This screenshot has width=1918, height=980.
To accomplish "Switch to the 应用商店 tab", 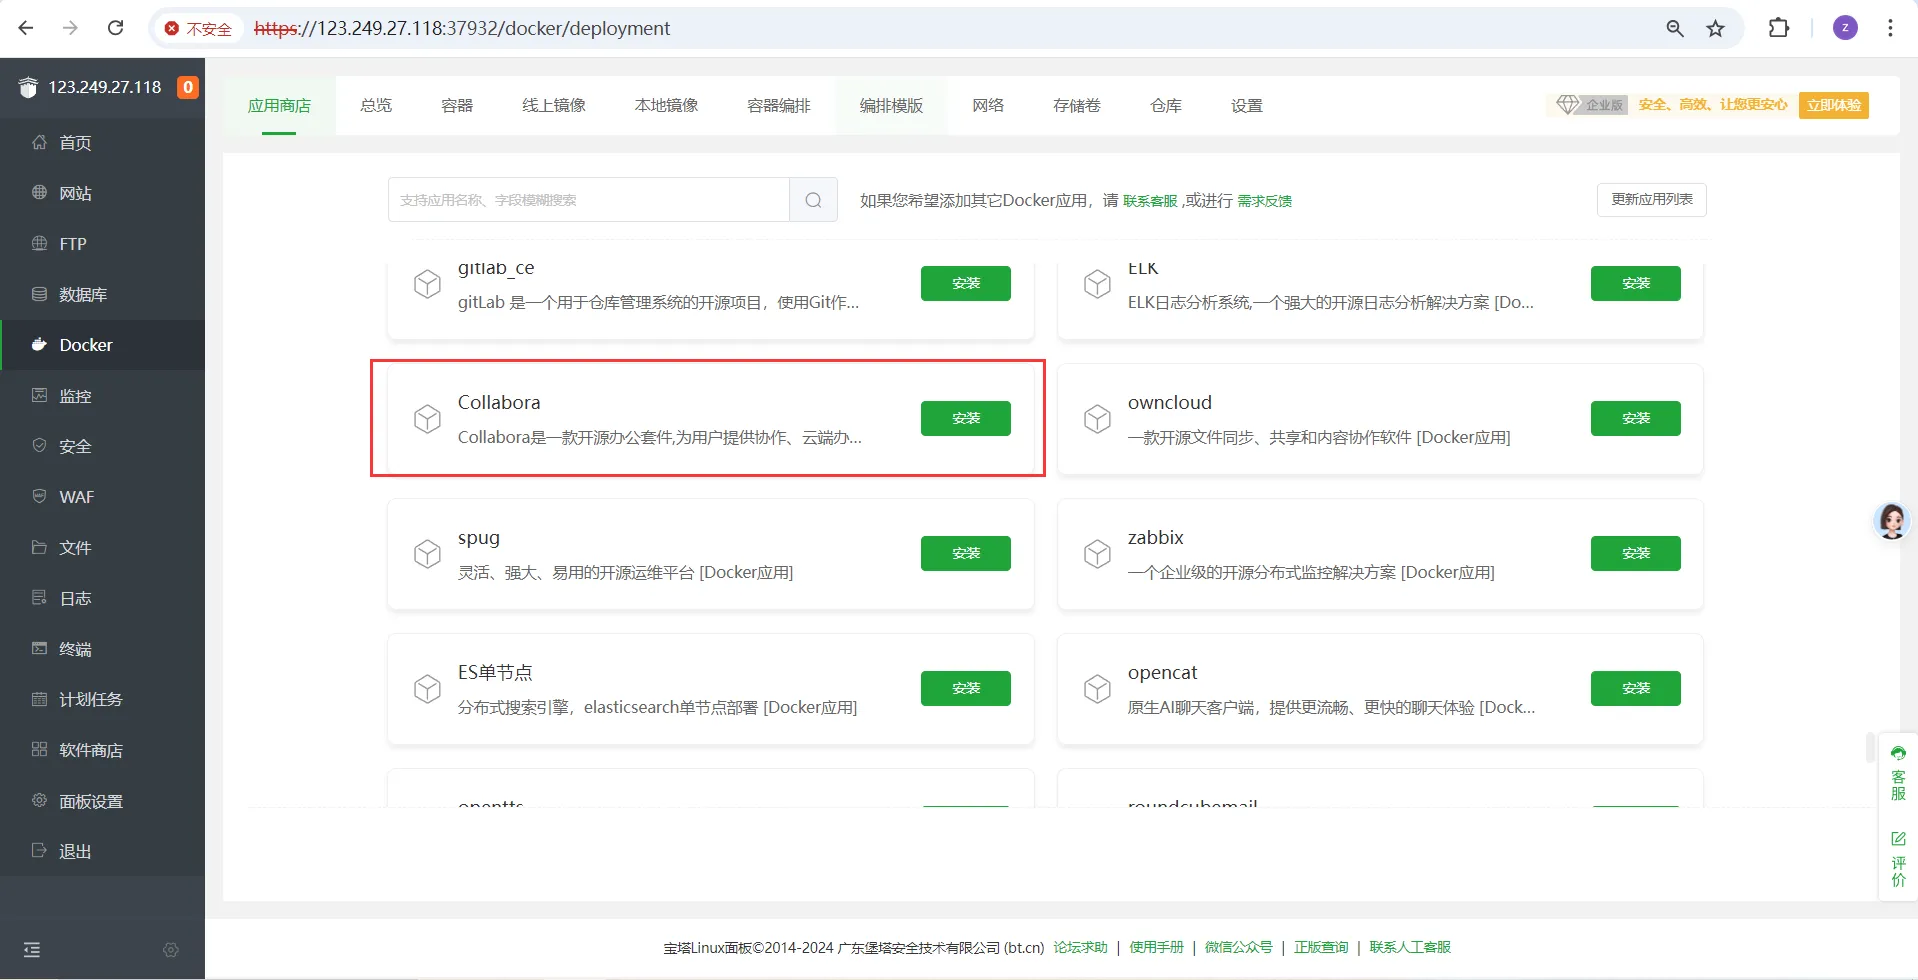I will point(279,105).
